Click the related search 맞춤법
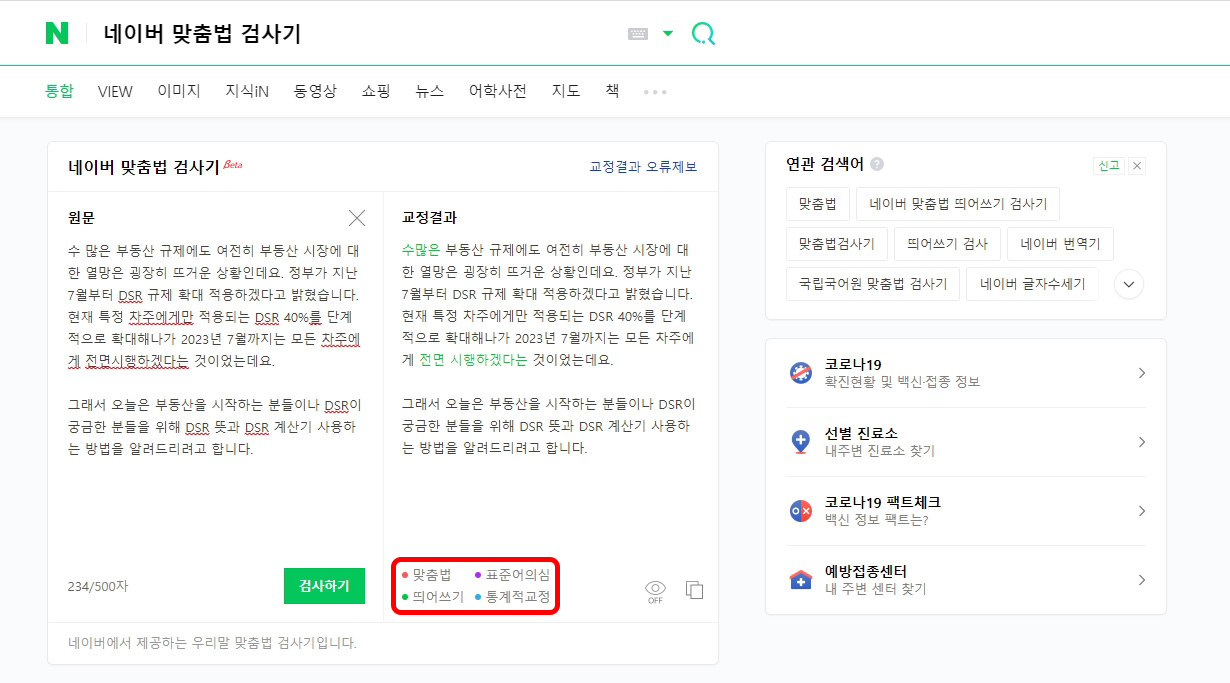Image resolution: width=1230 pixels, height=683 pixels. (818, 204)
